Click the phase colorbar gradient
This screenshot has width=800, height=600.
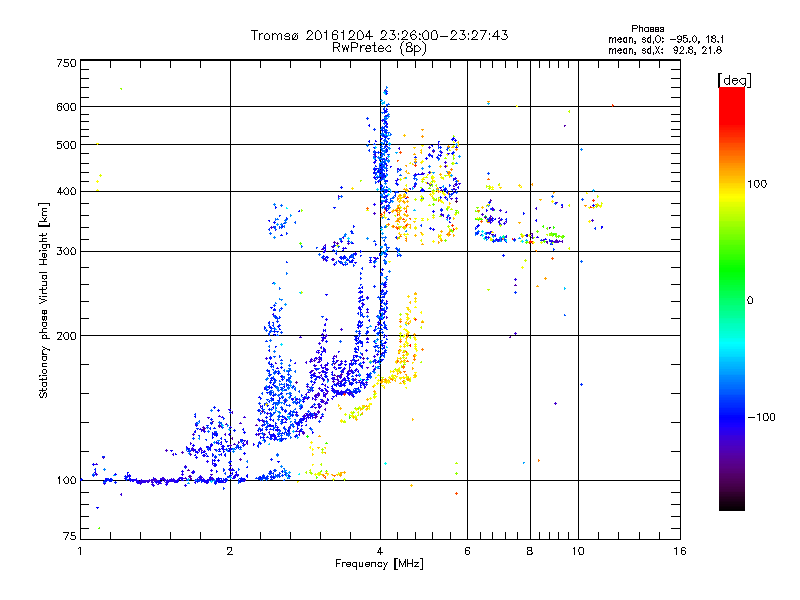coord(732,298)
